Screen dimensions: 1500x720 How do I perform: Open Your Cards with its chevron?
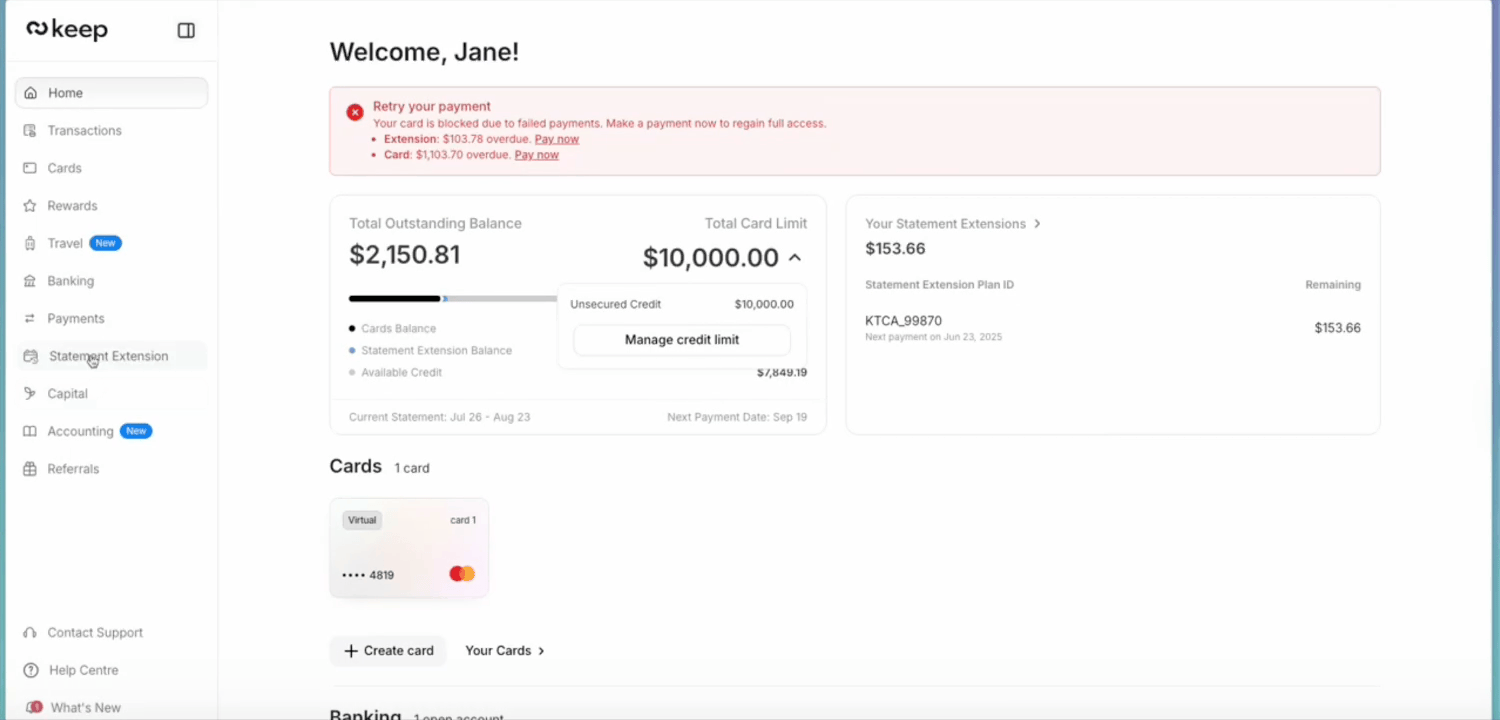tap(540, 650)
